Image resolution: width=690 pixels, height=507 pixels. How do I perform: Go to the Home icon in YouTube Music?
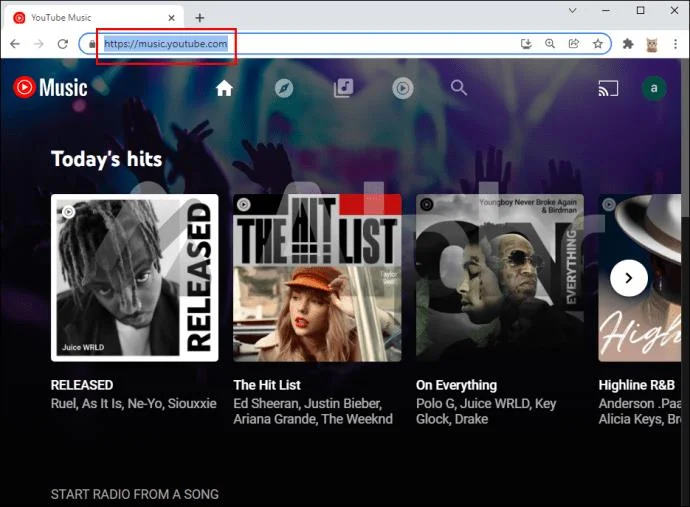(x=224, y=88)
